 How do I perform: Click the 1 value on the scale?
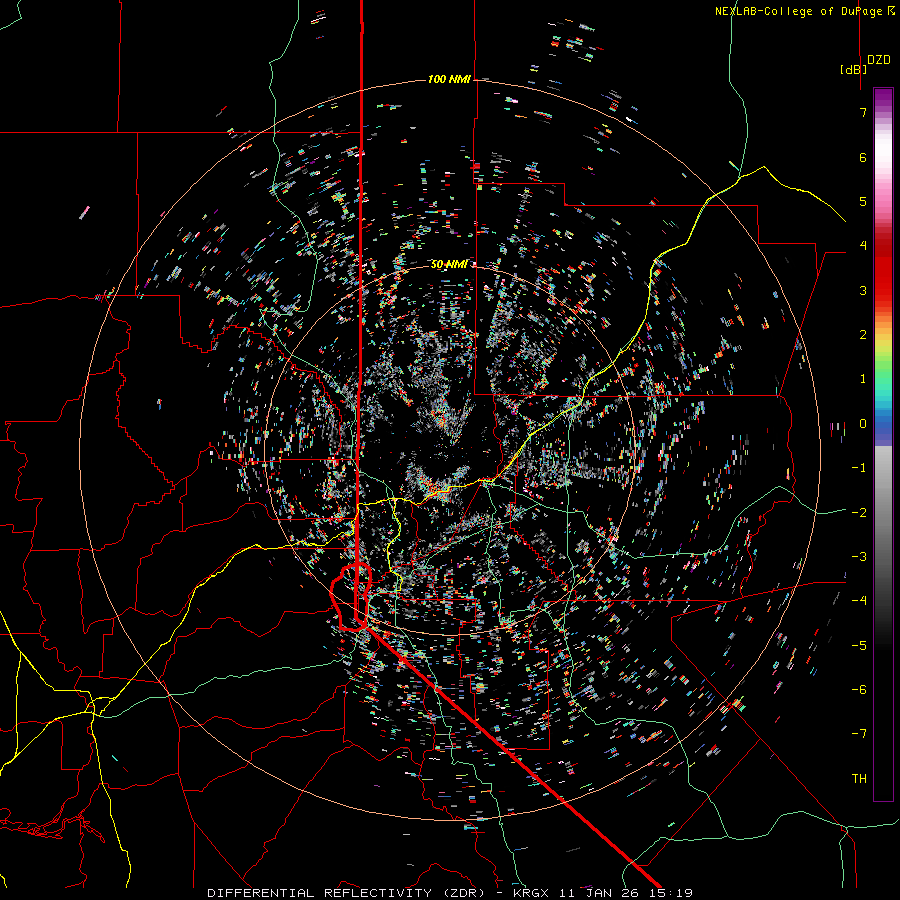[x=863, y=379]
